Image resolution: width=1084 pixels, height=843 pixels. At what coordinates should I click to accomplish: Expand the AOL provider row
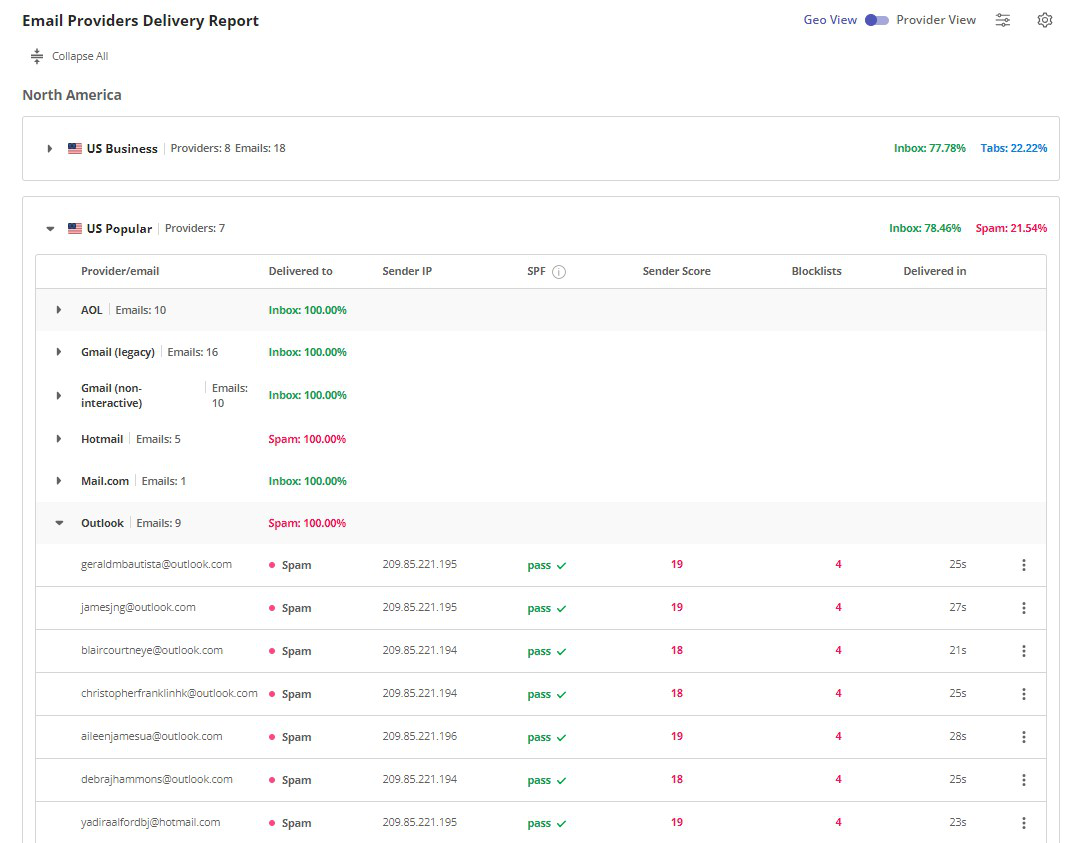pyautogui.click(x=59, y=310)
